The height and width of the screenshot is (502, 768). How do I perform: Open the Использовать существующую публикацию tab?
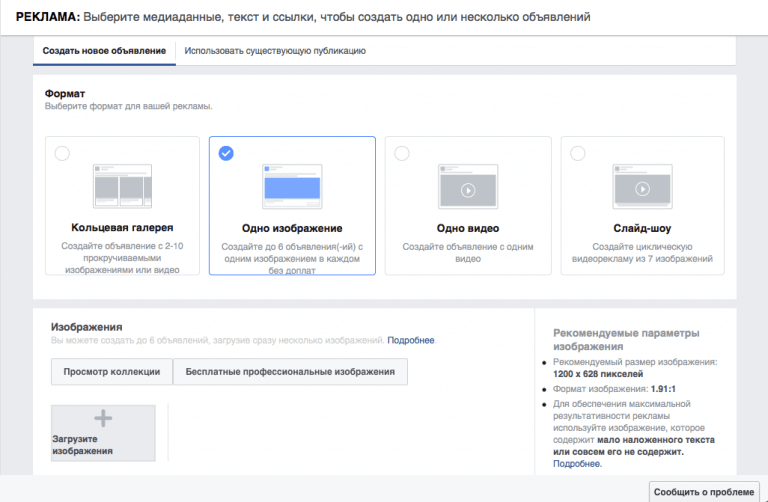275,51
